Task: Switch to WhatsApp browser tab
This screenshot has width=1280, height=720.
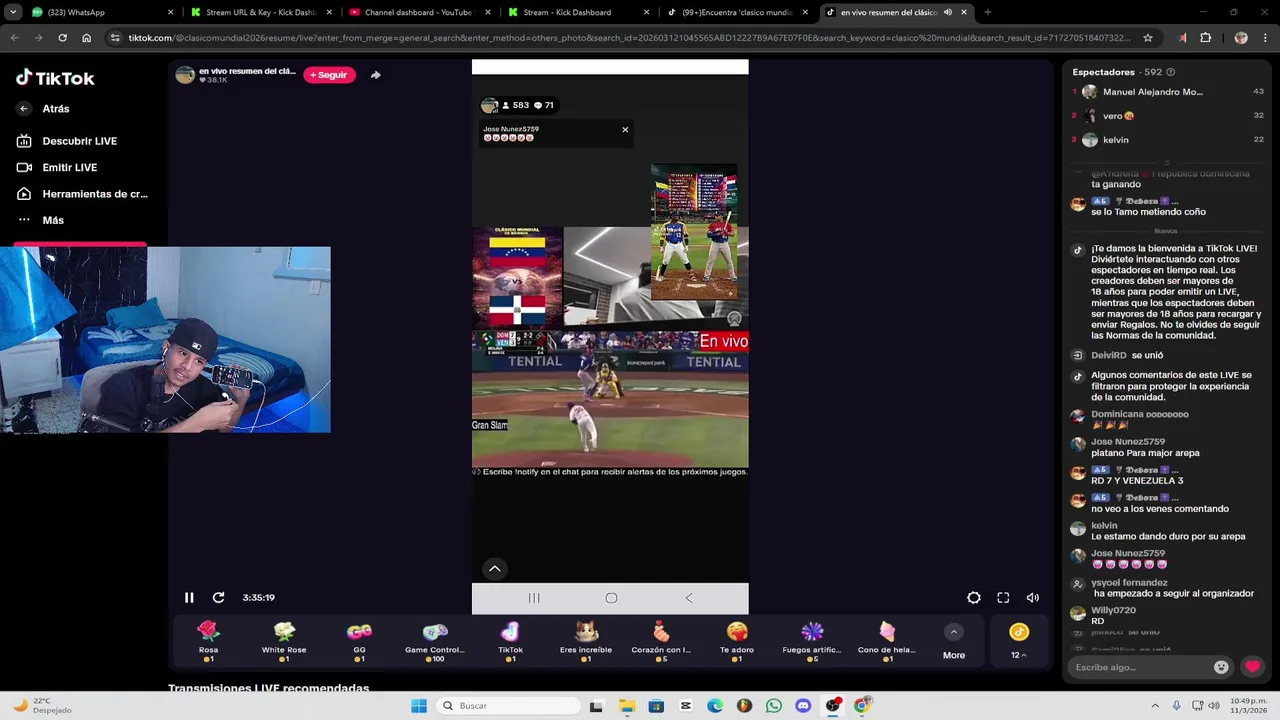Action: click(100, 12)
